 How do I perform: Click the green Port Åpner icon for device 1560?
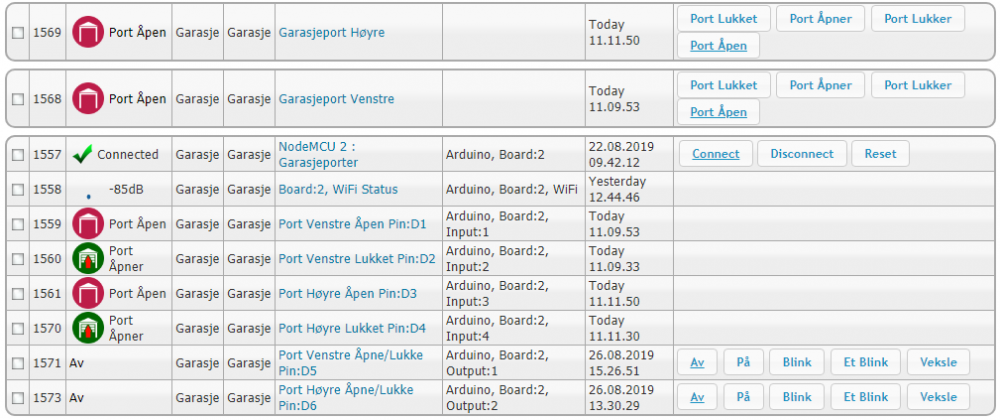pos(88,259)
